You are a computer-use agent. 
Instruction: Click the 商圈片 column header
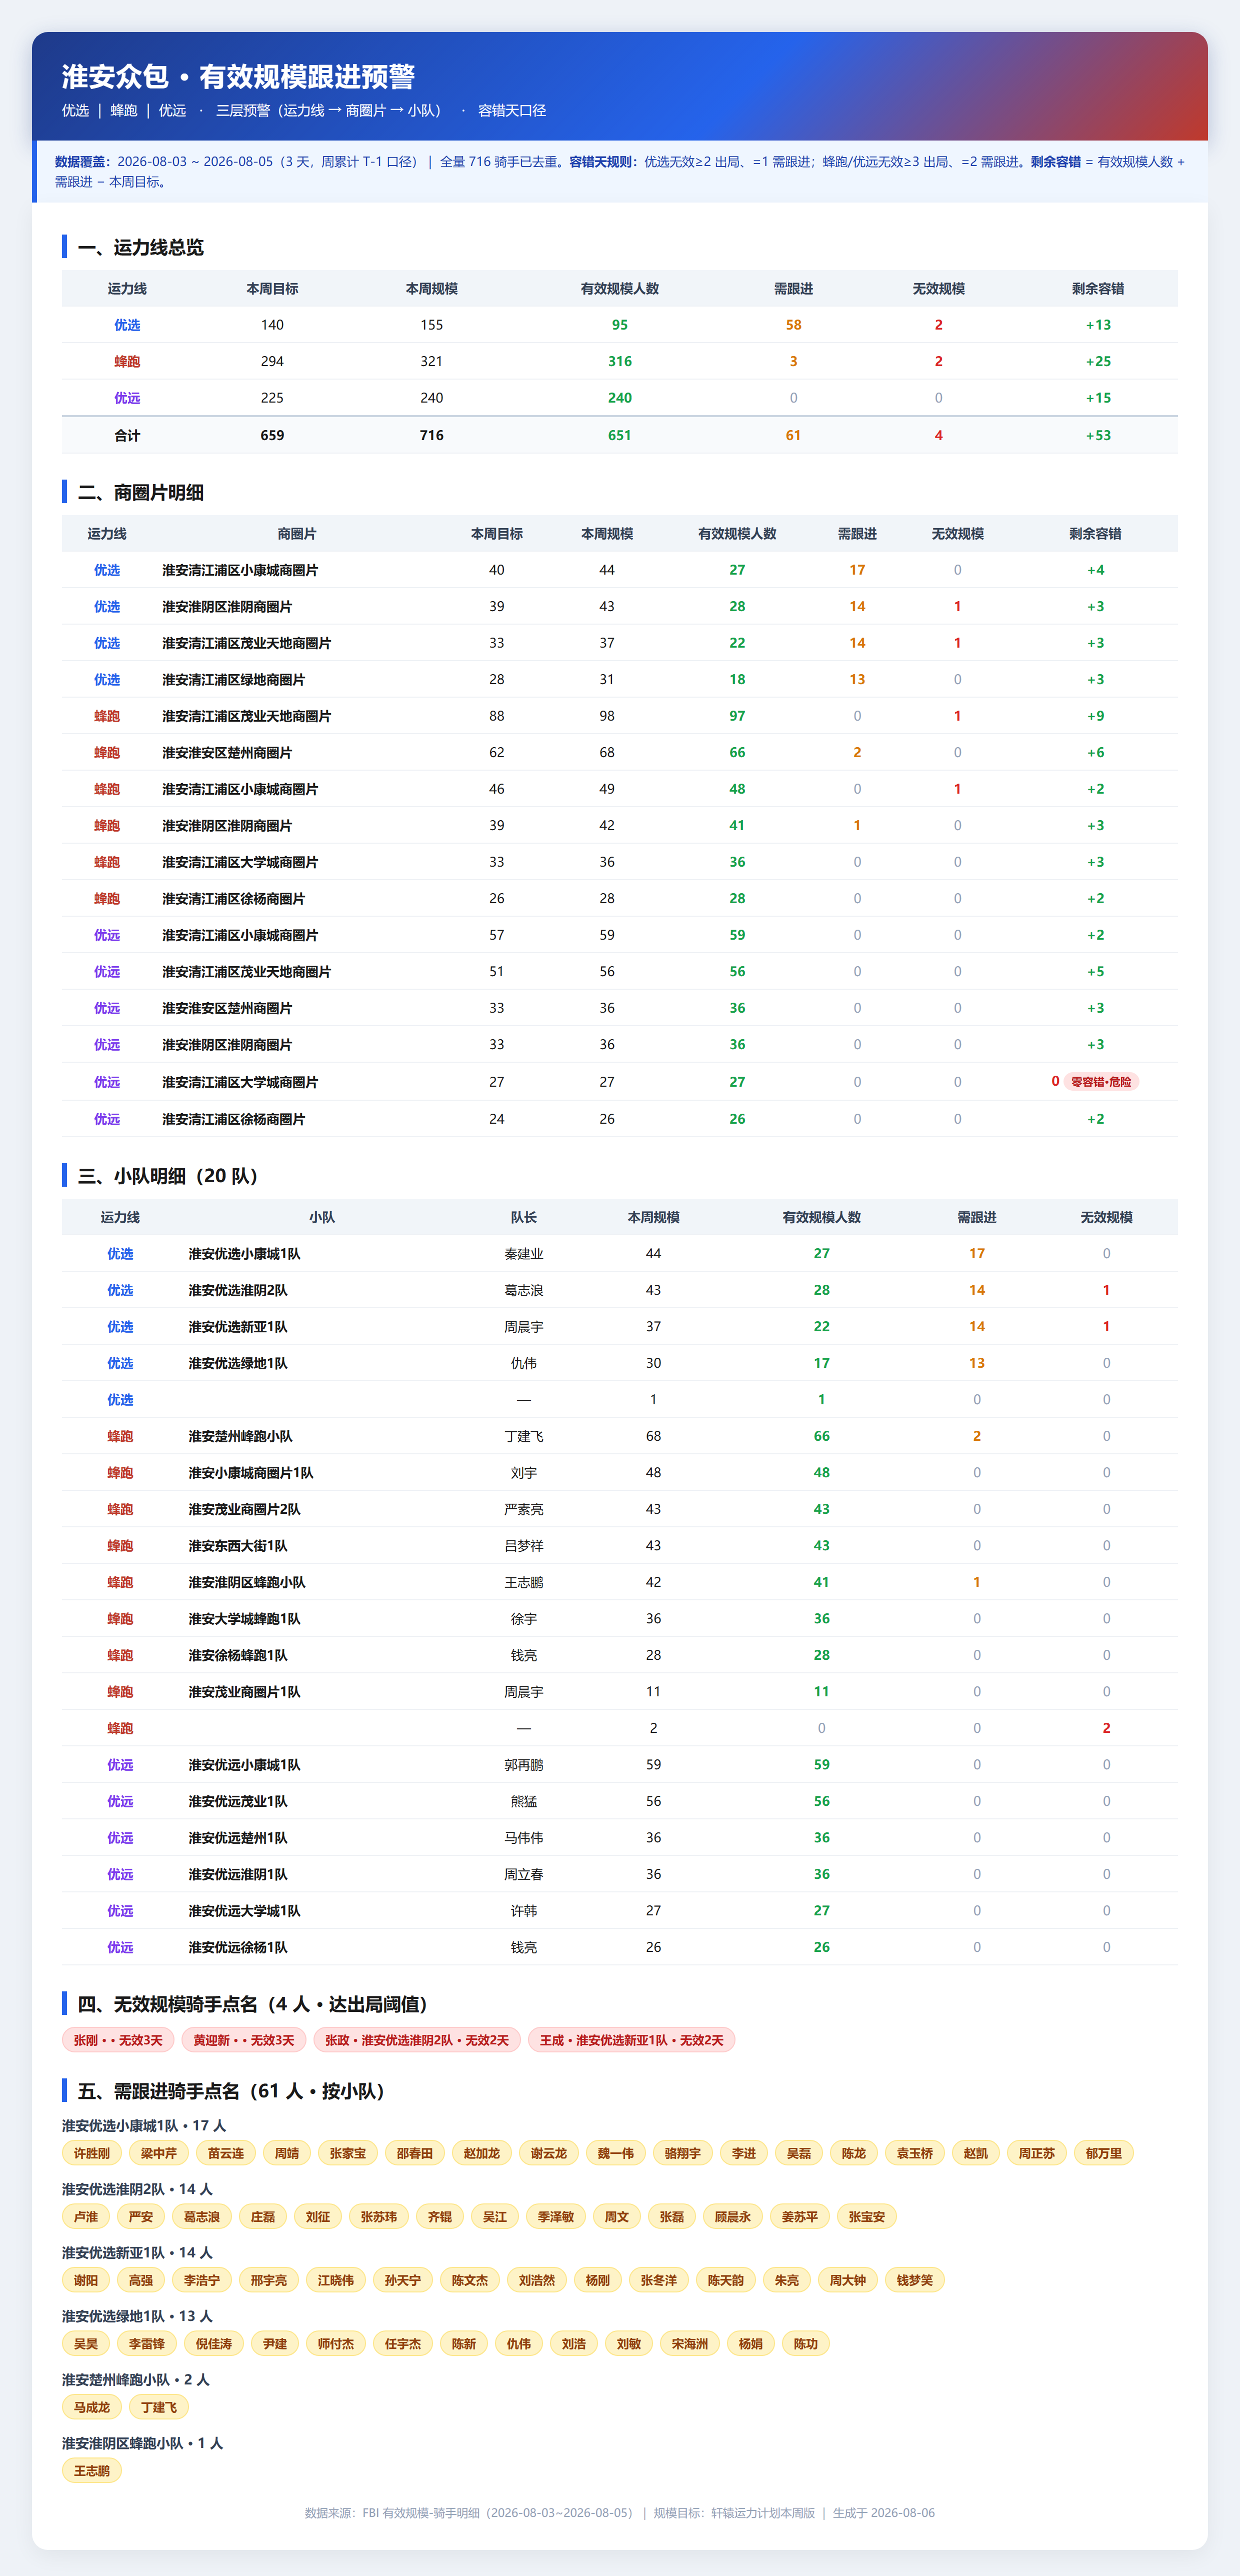[x=297, y=534]
